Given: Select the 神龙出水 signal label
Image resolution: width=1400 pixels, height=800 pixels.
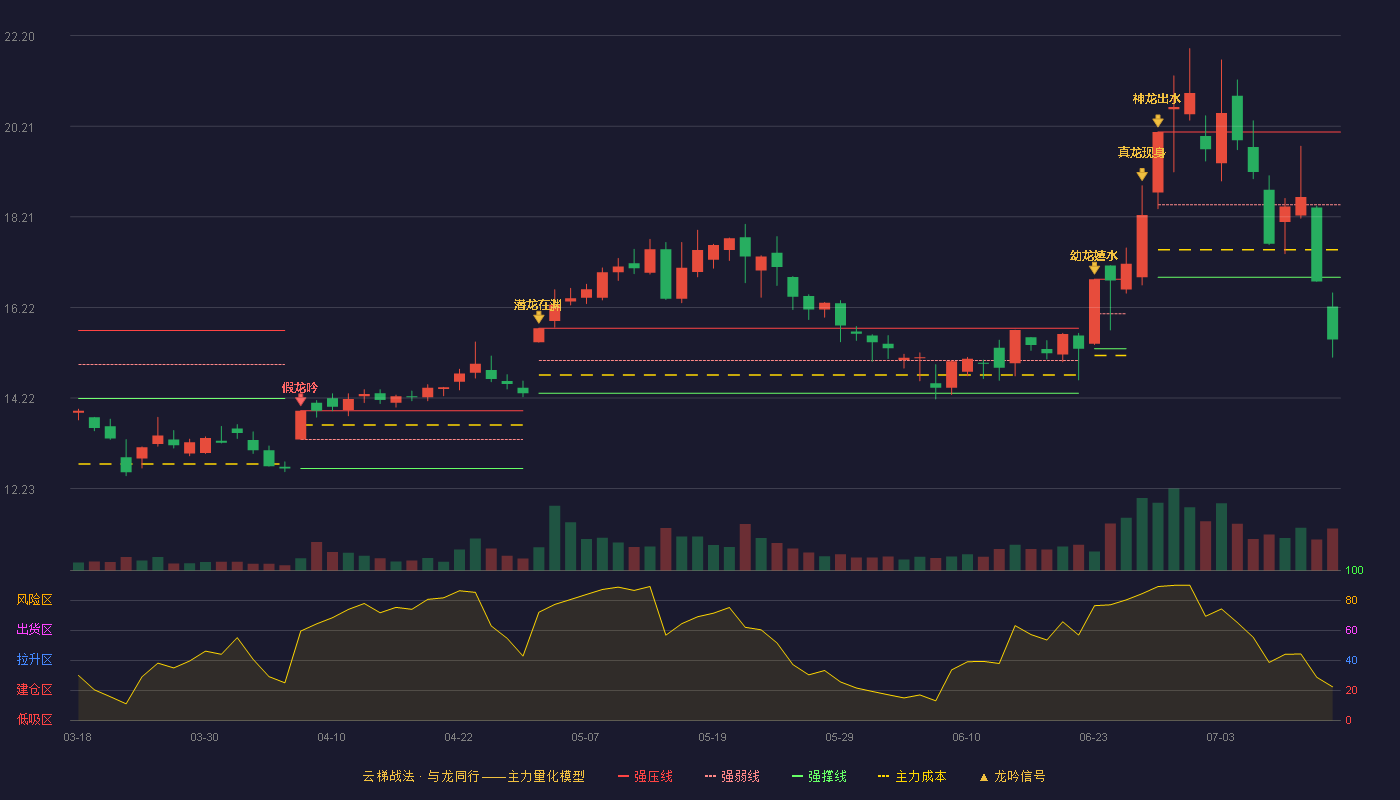Looking at the screenshot, I should tap(1157, 99).
